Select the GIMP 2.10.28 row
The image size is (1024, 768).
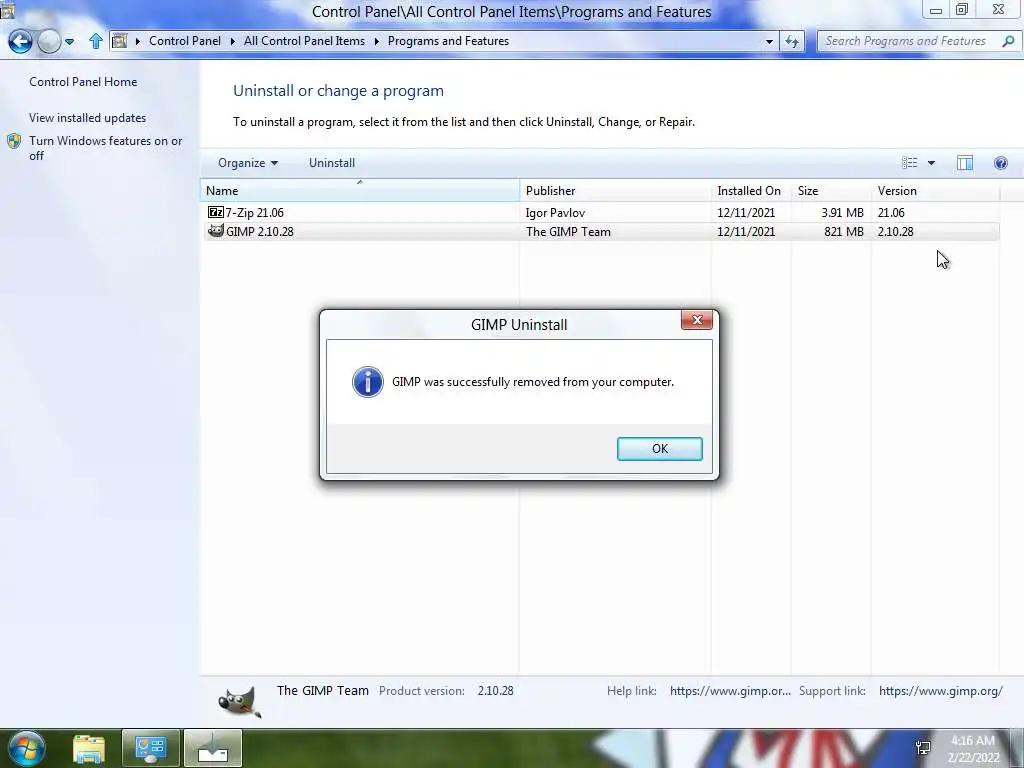(601, 231)
